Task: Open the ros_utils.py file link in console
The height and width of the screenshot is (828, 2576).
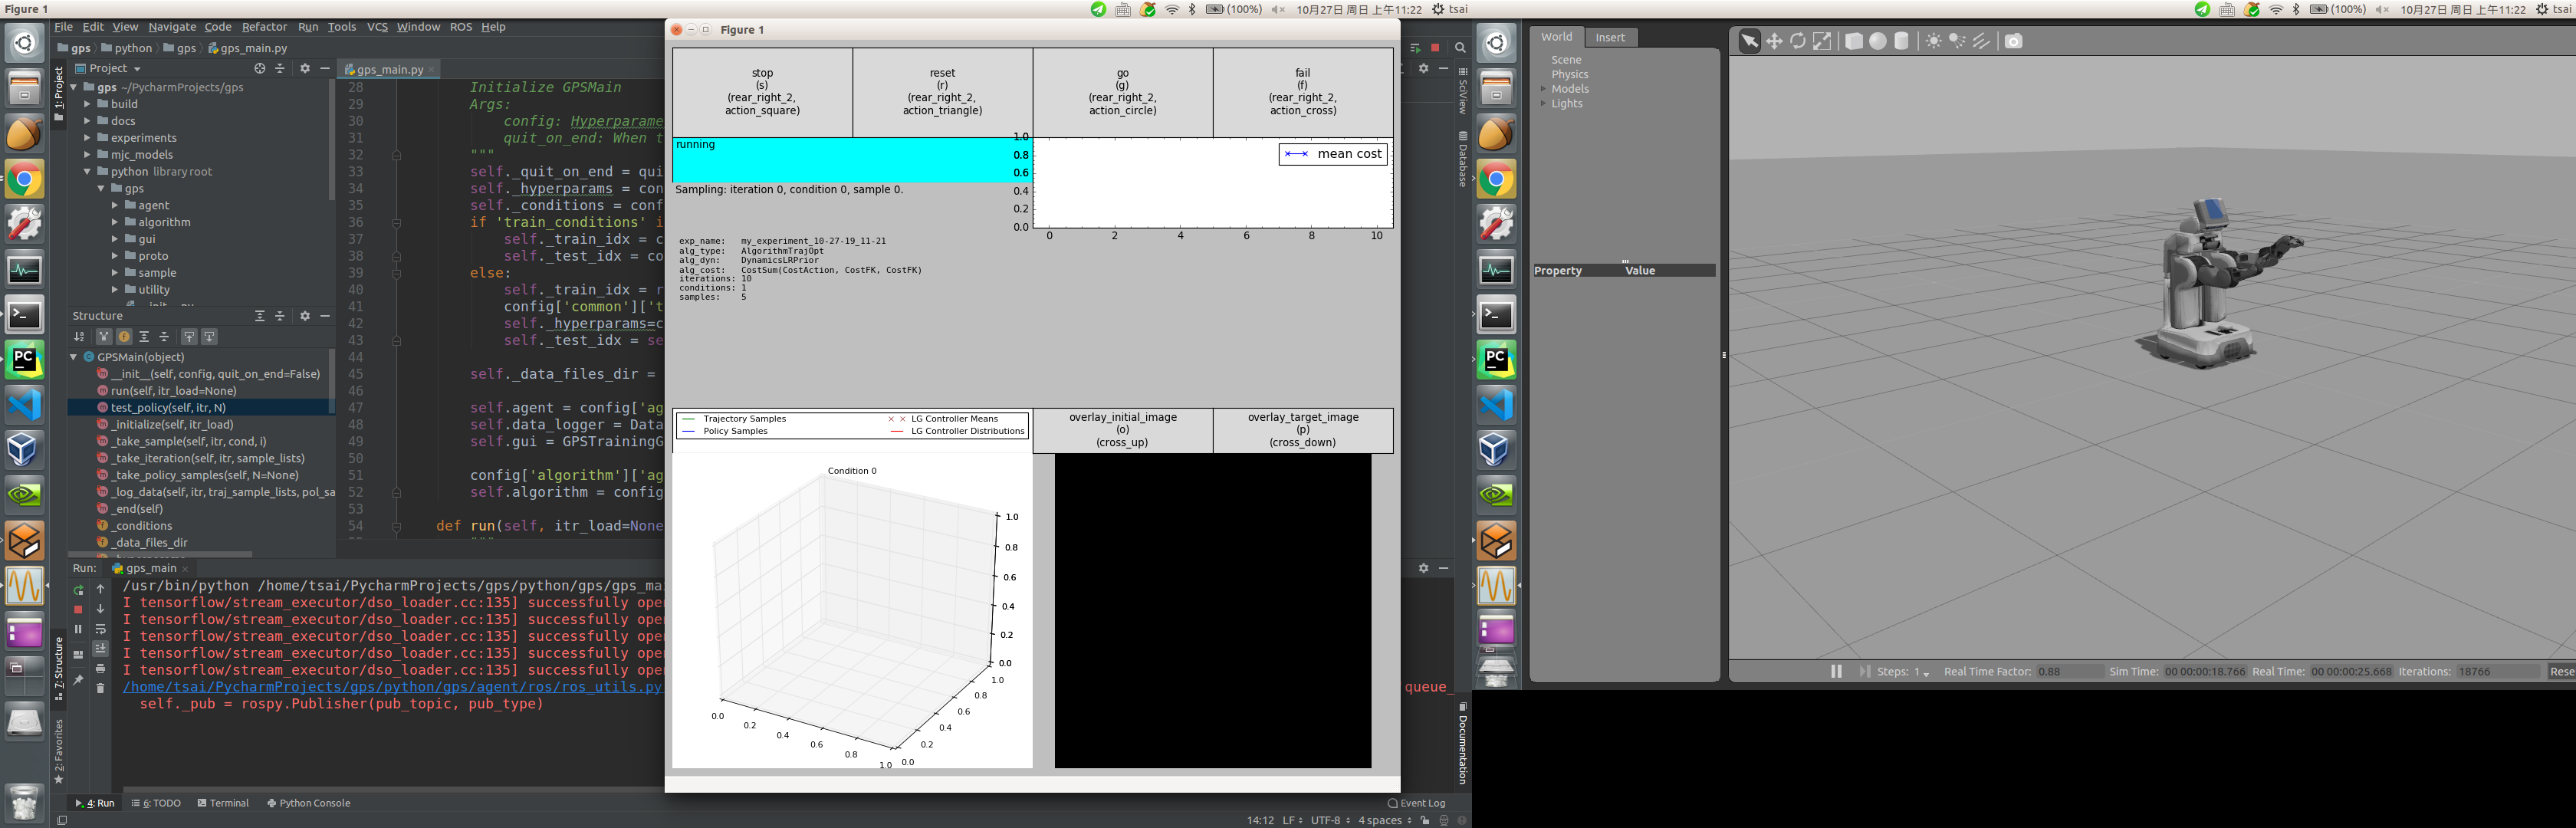Action: click(x=392, y=687)
